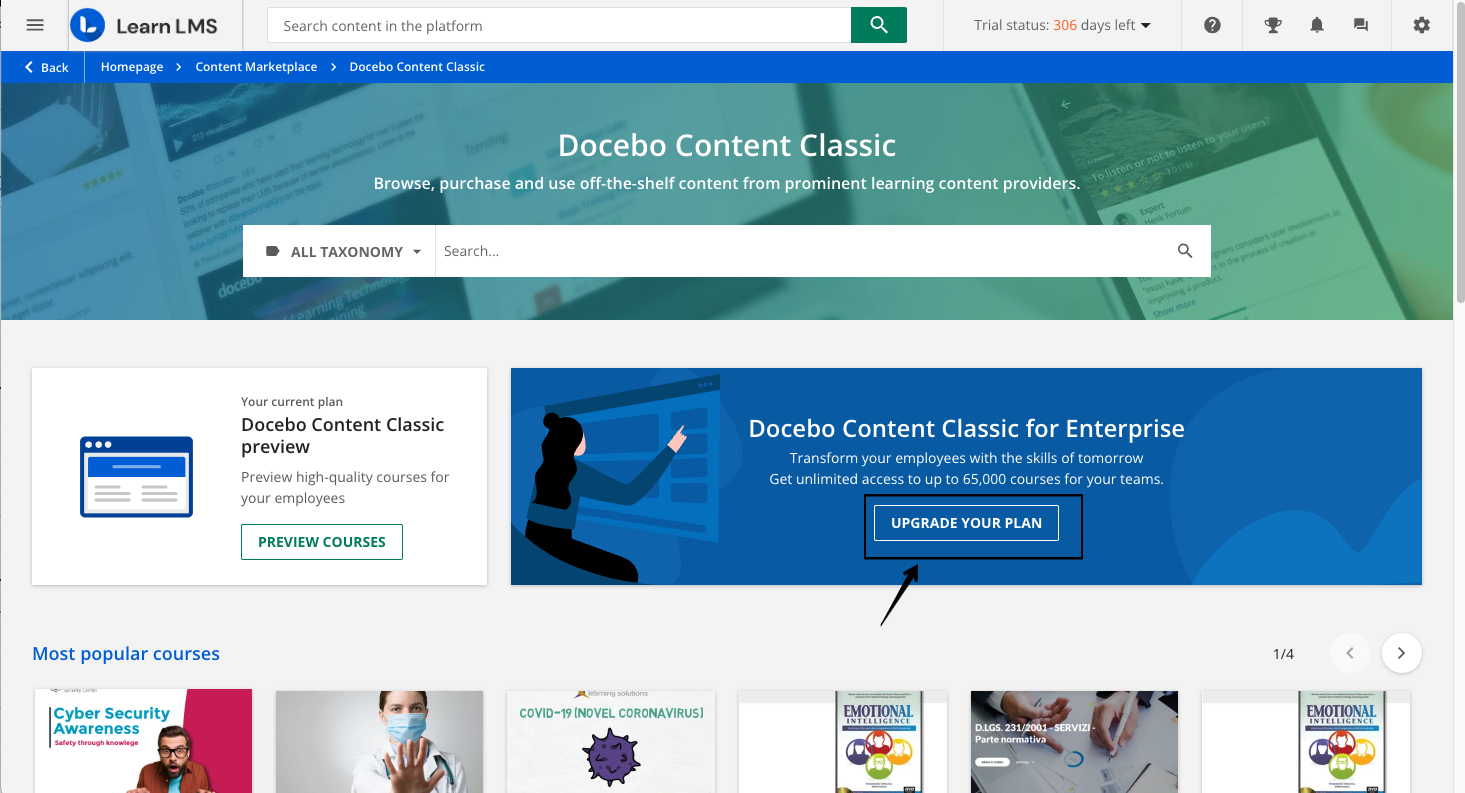The image size is (1465, 793).
Task: Check notifications via the bell icon
Action: click(1316, 24)
